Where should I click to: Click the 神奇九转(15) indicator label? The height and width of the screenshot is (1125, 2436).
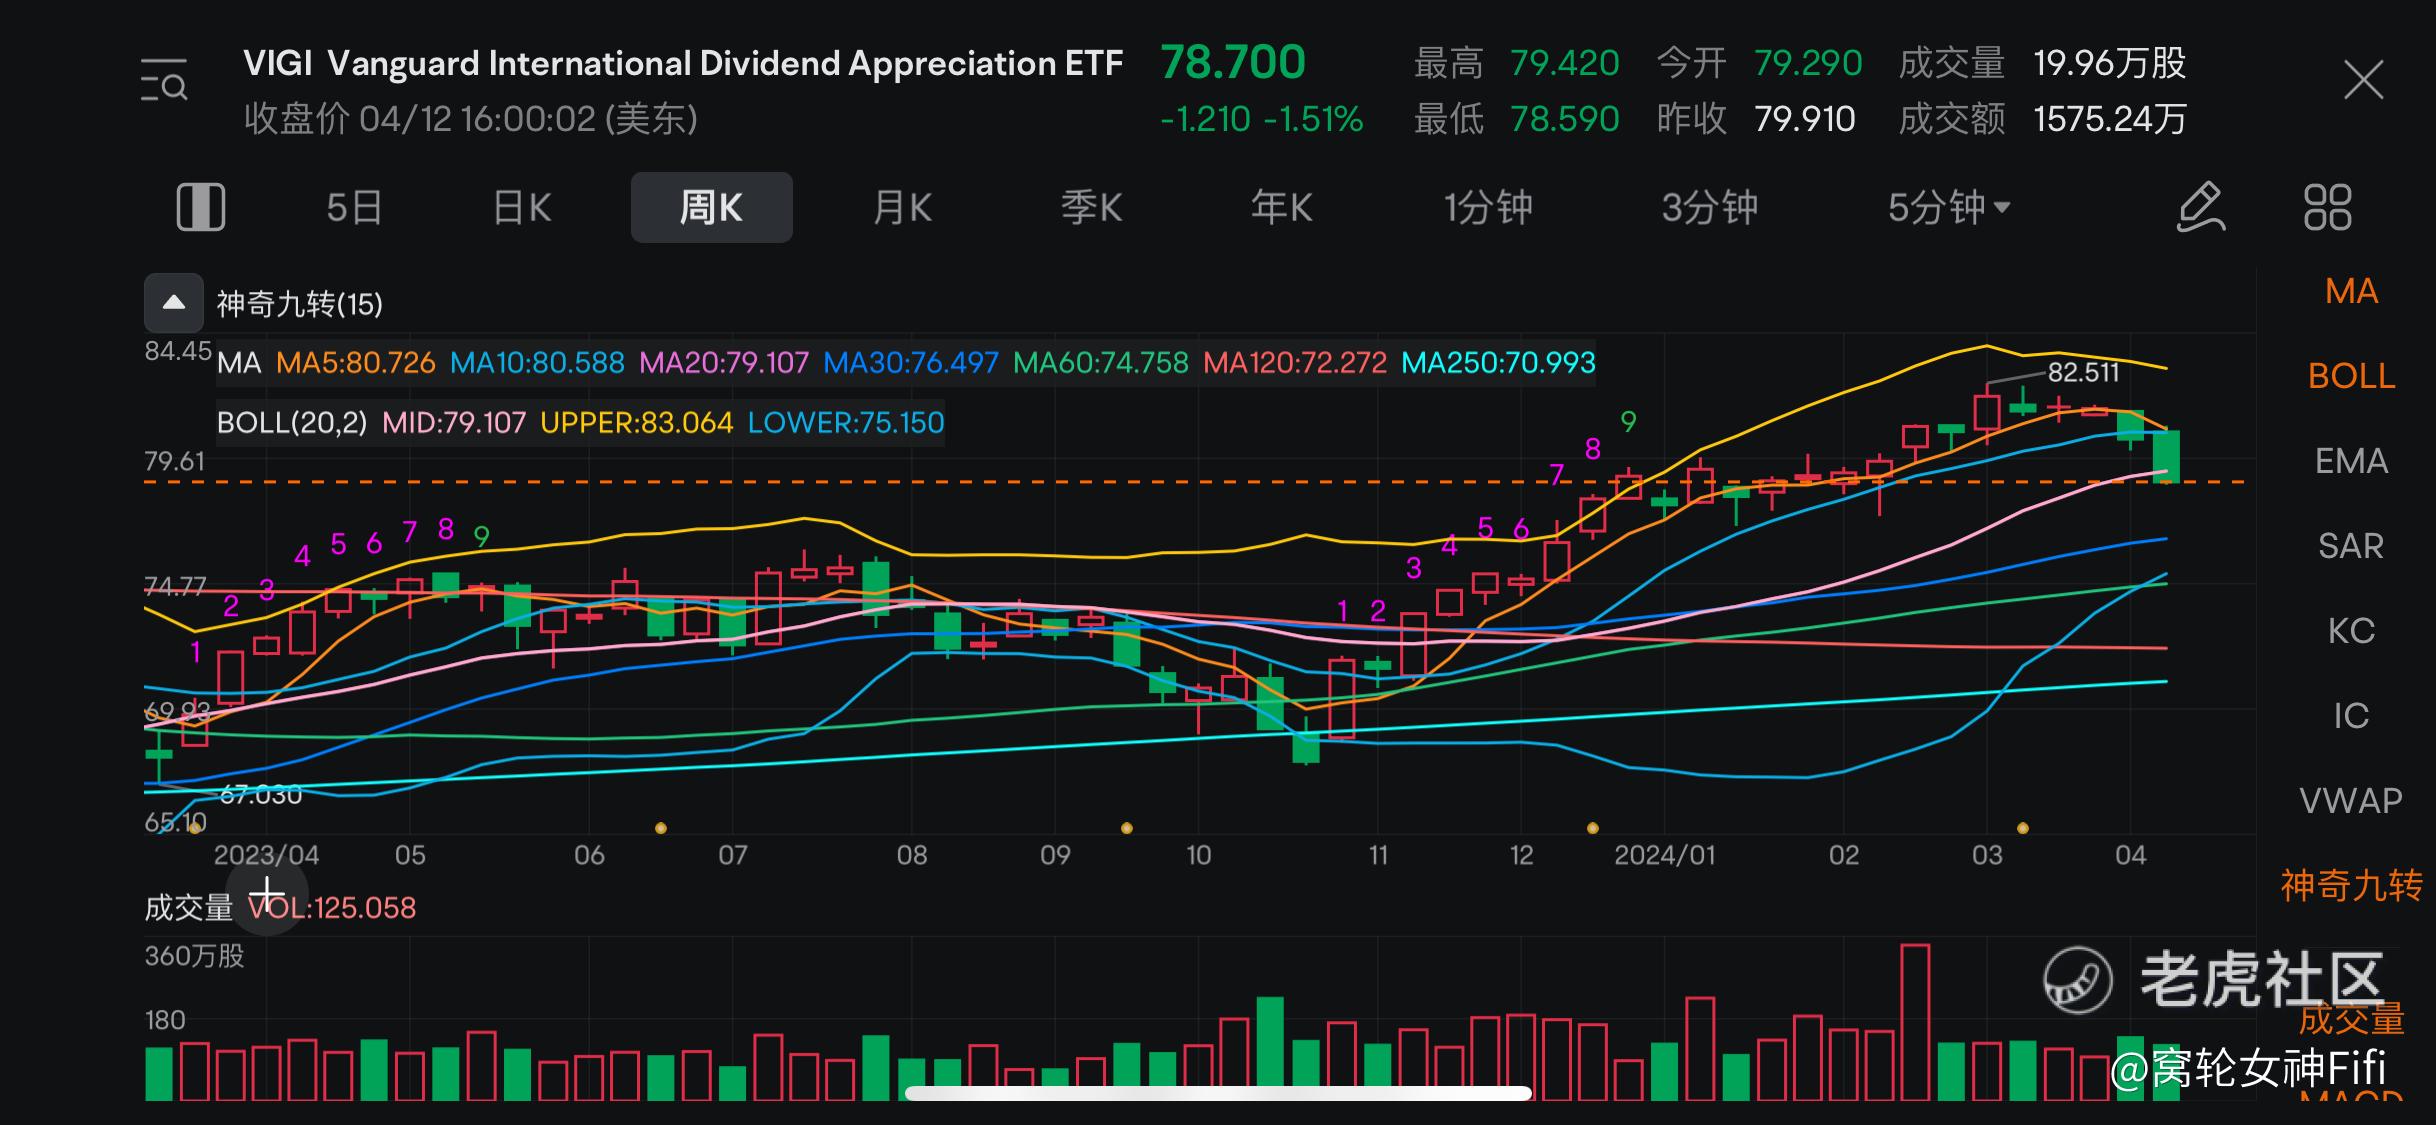(300, 304)
